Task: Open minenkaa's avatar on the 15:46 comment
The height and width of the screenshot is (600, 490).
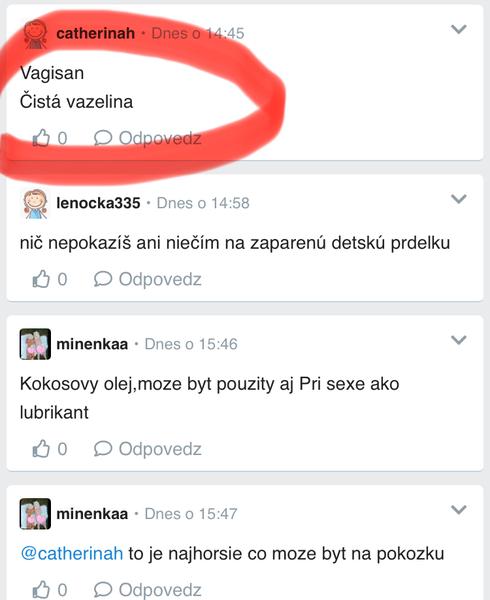Action: pyautogui.click(x=35, y=344)
